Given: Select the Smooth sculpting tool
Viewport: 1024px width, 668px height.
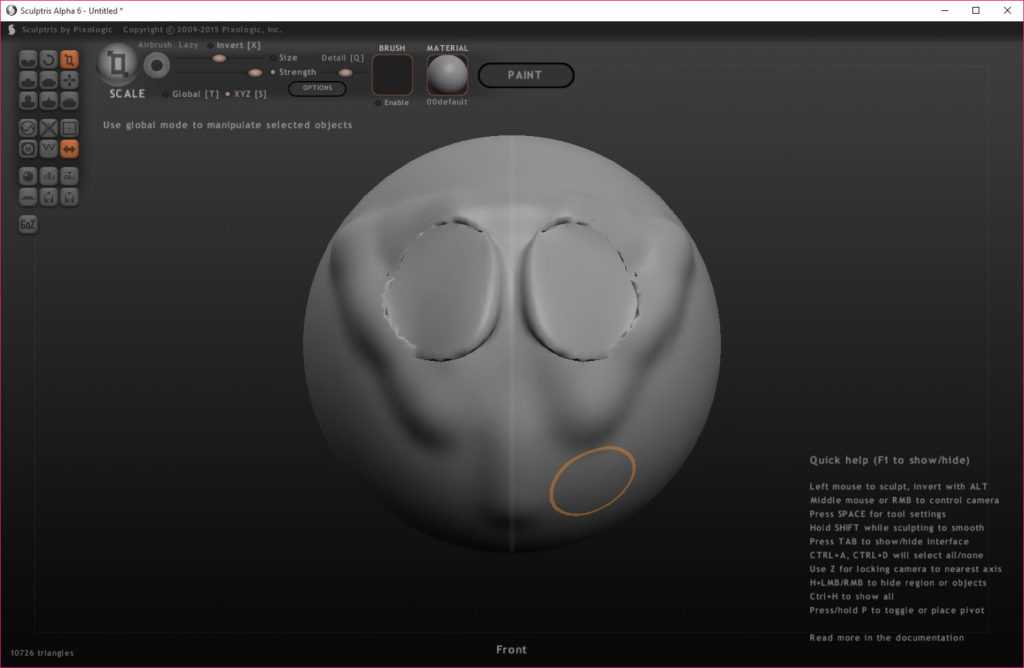Looking at the screenshot, I should pyautogui.click(x=69, y=101).
